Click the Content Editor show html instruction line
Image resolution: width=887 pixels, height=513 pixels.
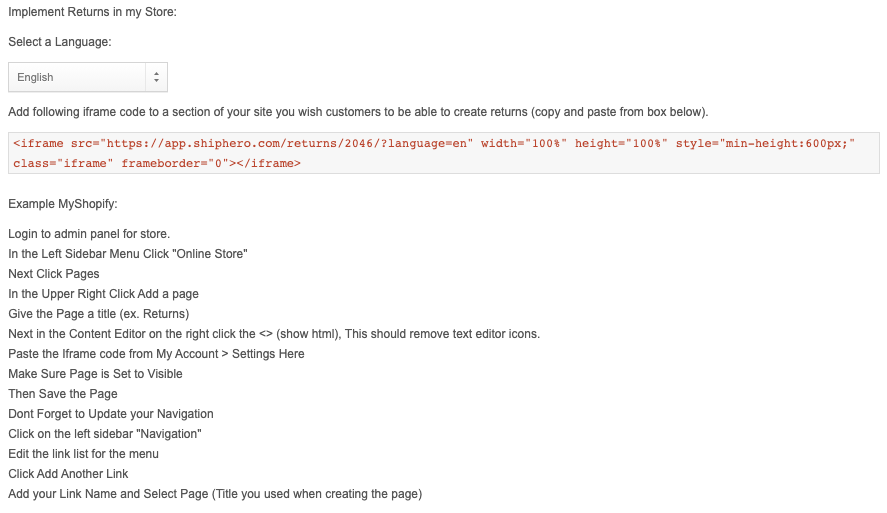[x=274, y=334]
